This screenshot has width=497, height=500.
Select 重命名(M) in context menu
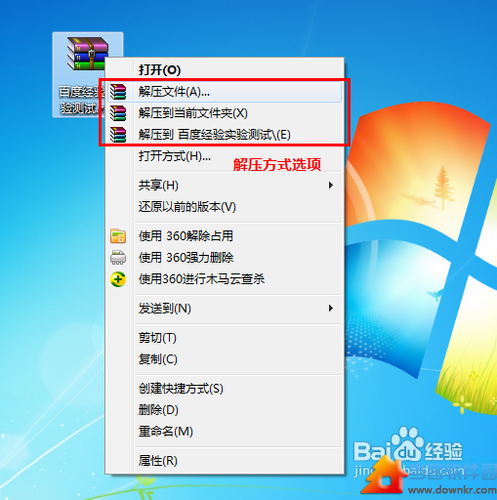(225, 432)
